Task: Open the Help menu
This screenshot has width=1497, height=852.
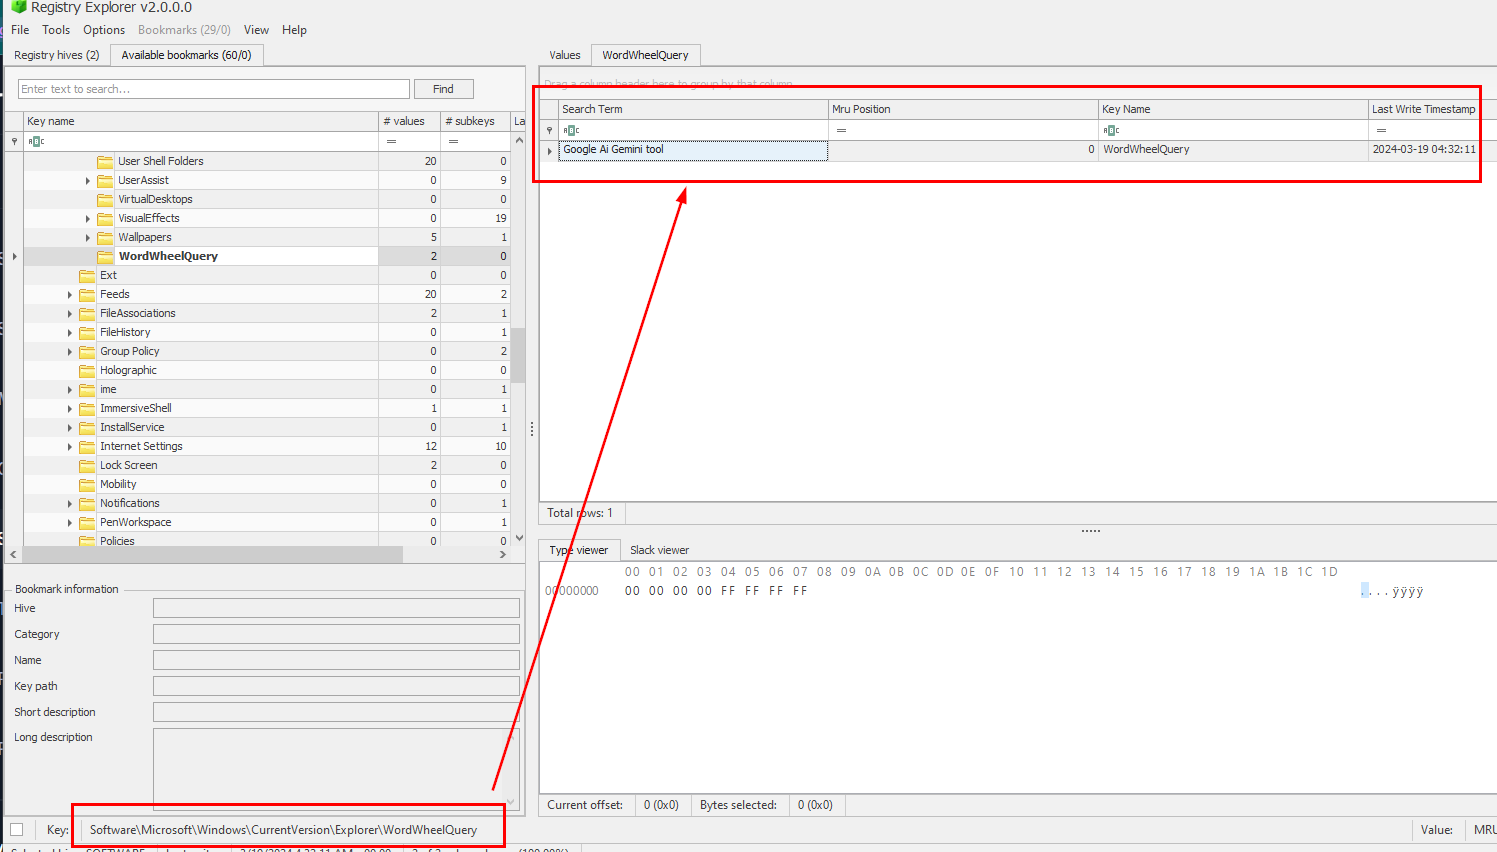Action: point(294,30)
